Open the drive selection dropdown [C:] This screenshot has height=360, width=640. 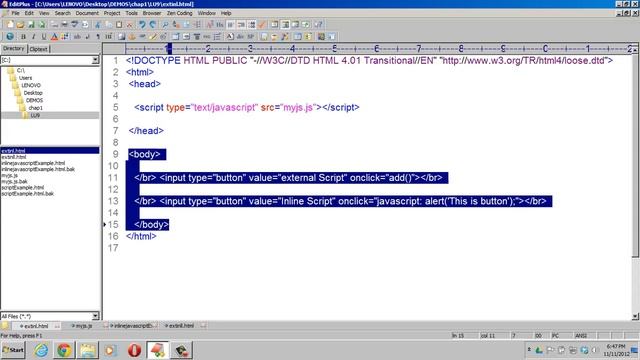95,60
